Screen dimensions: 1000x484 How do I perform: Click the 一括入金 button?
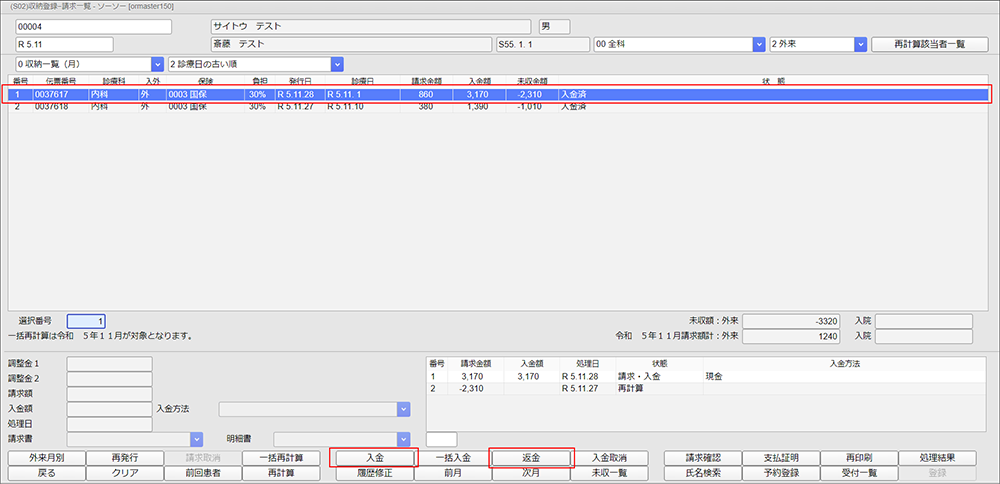coord(452,457)
